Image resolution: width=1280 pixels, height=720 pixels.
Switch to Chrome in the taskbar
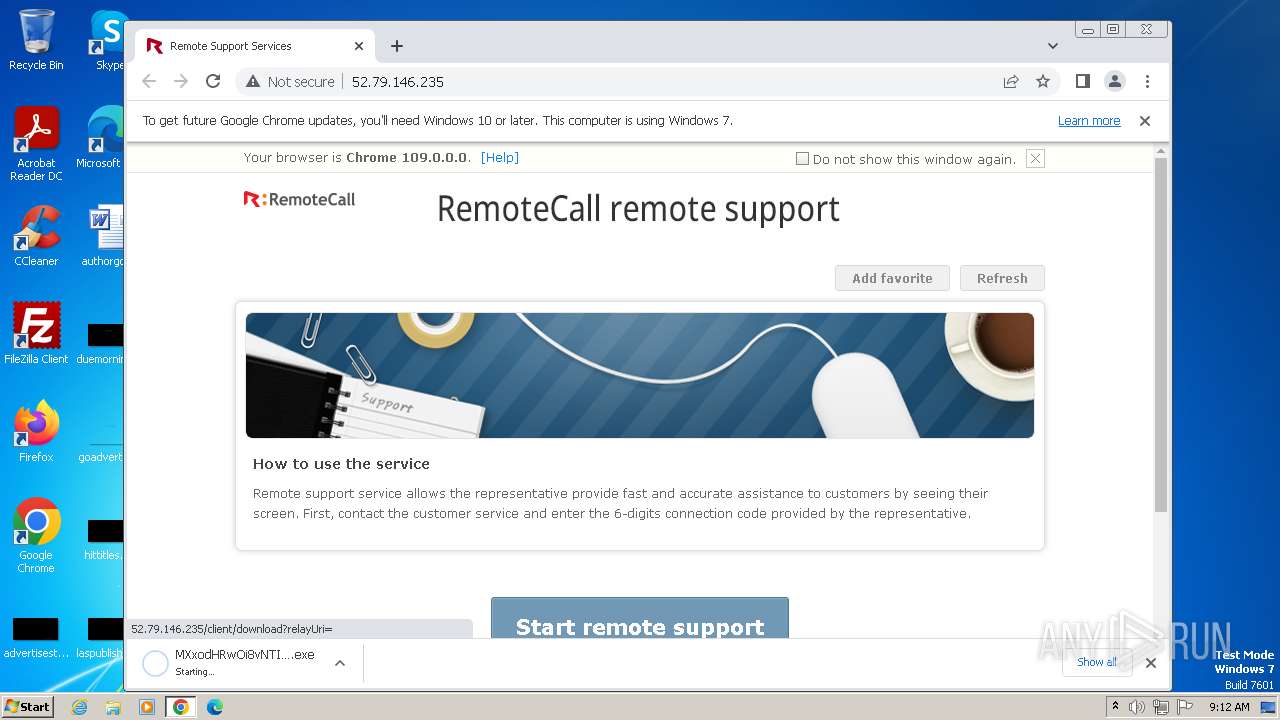pyautogui.click(x=181, y=707)
